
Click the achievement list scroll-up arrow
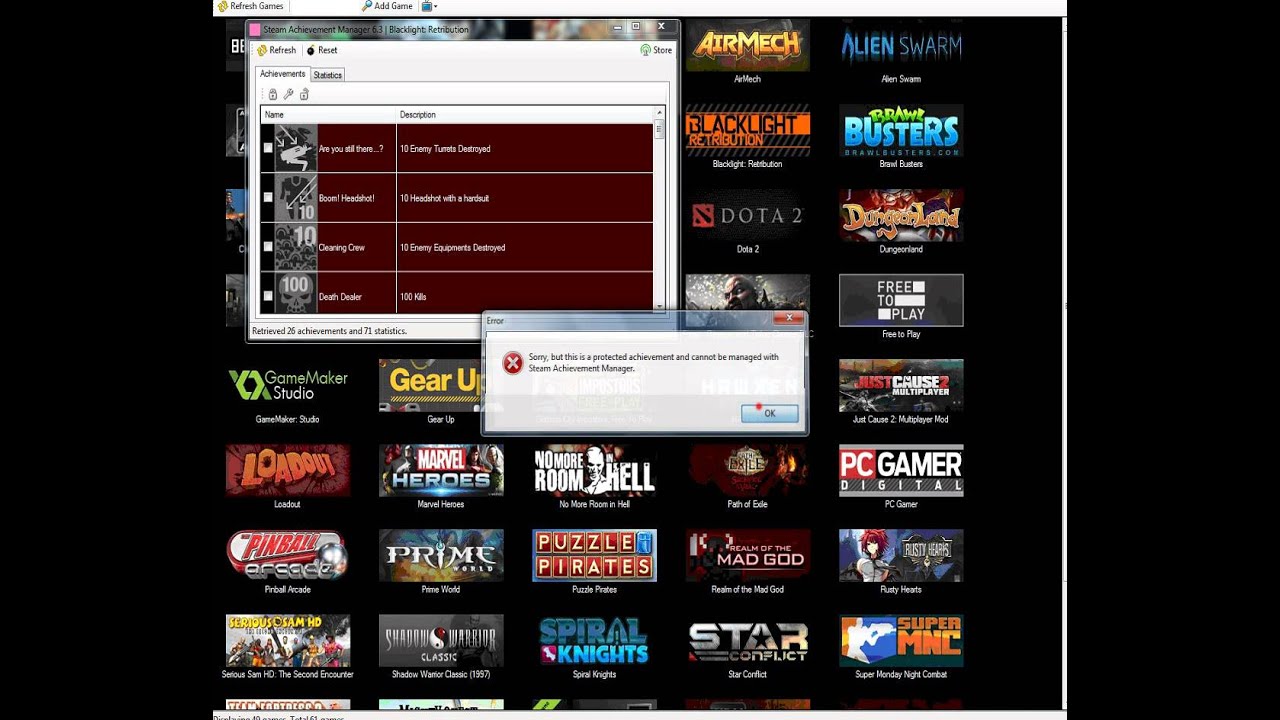click(659, 113)
